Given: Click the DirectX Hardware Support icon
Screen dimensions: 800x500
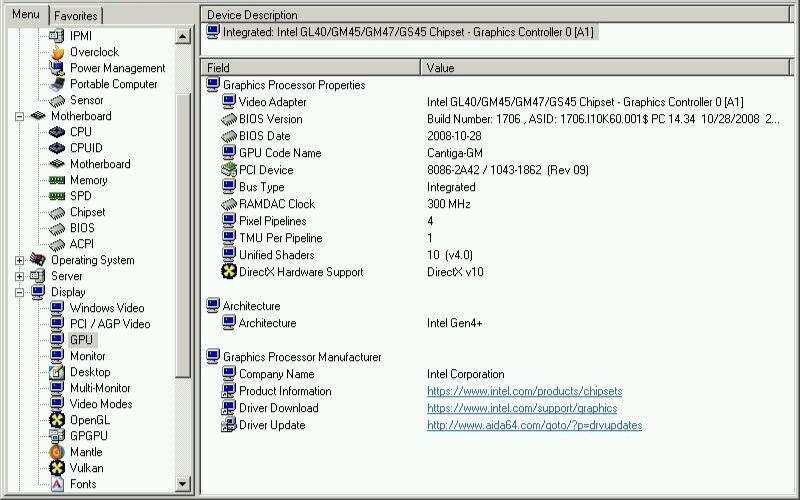Looking at the screenshot, I should 229,272.
